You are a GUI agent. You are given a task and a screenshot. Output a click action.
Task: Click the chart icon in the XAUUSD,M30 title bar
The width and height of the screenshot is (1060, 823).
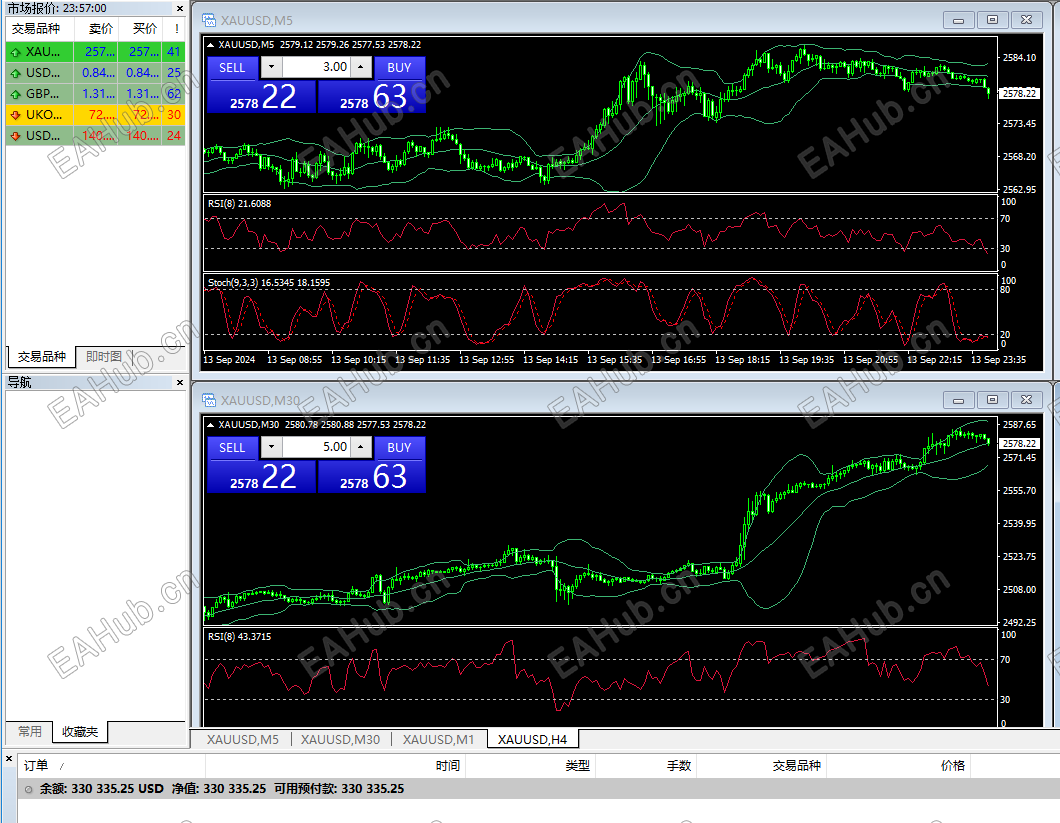209,400
